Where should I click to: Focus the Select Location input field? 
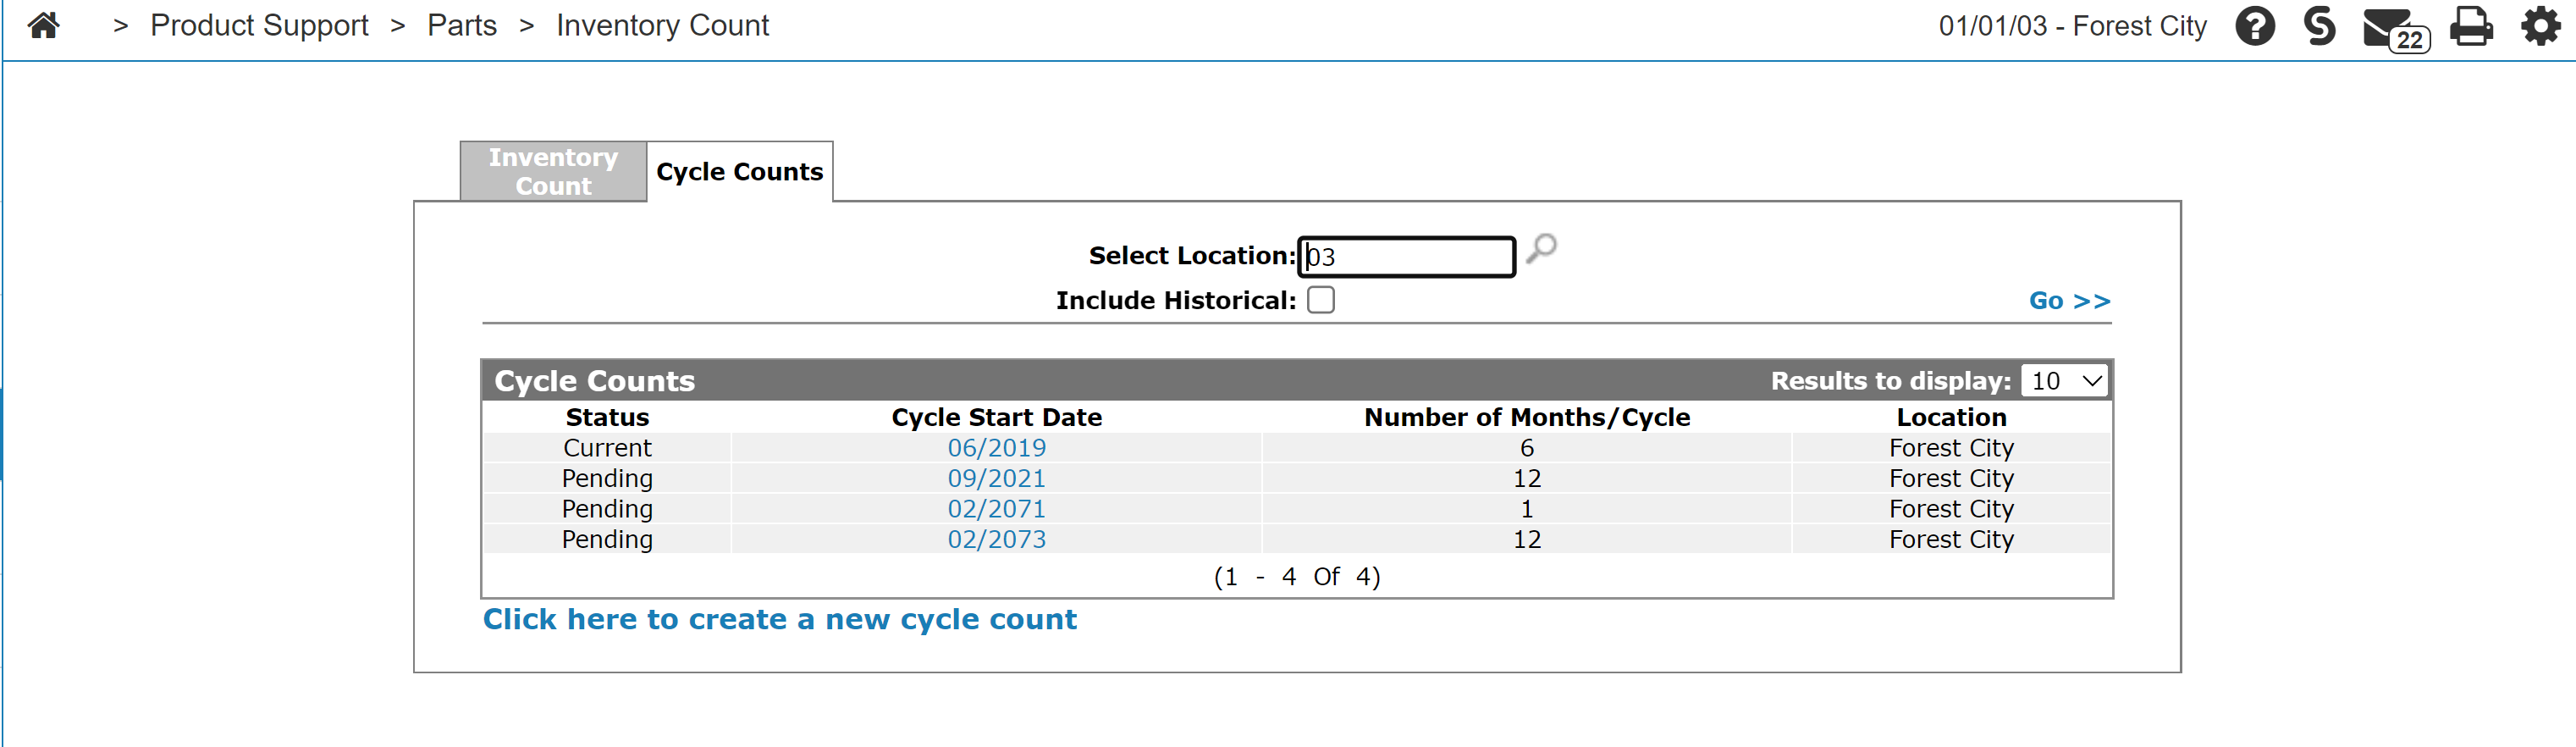[1405, 257]
